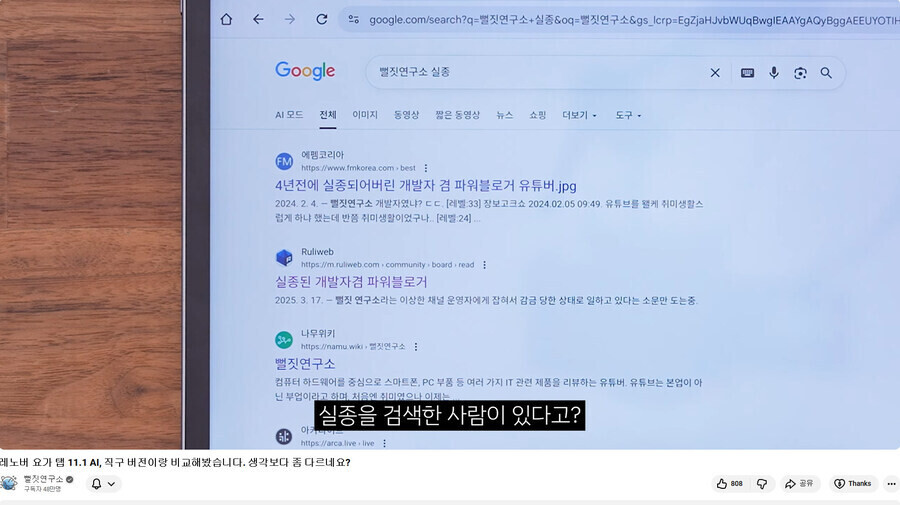This screenshot has width=900, height=505.
Task: Click the video title about 레노버 요가 탭 11.1 AI
Action: click(175, 463)
